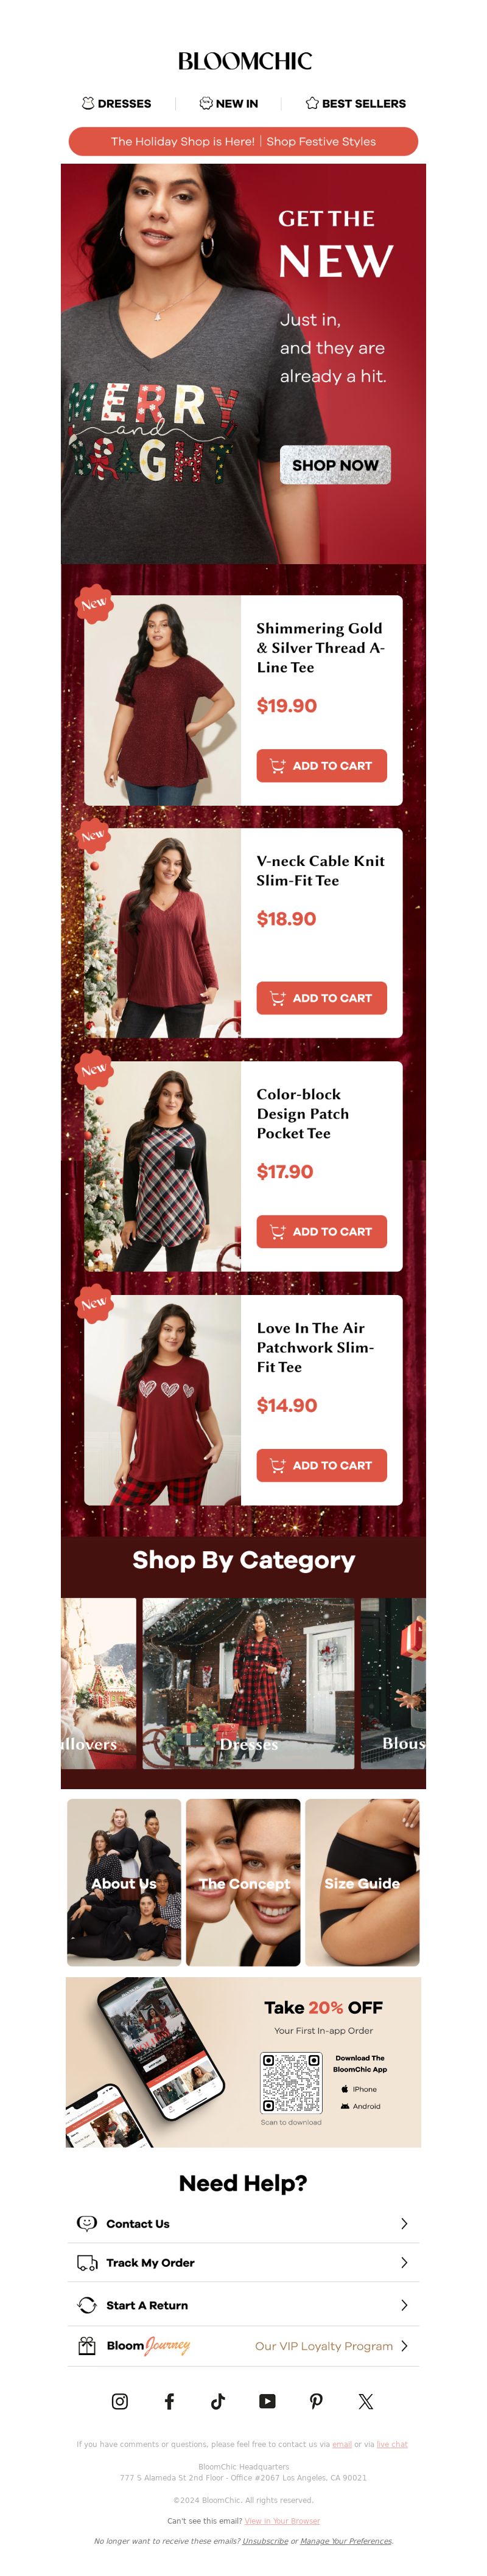Open the Size Guide image tile
Viewport: 487px width, 2576px height.
362,1882
